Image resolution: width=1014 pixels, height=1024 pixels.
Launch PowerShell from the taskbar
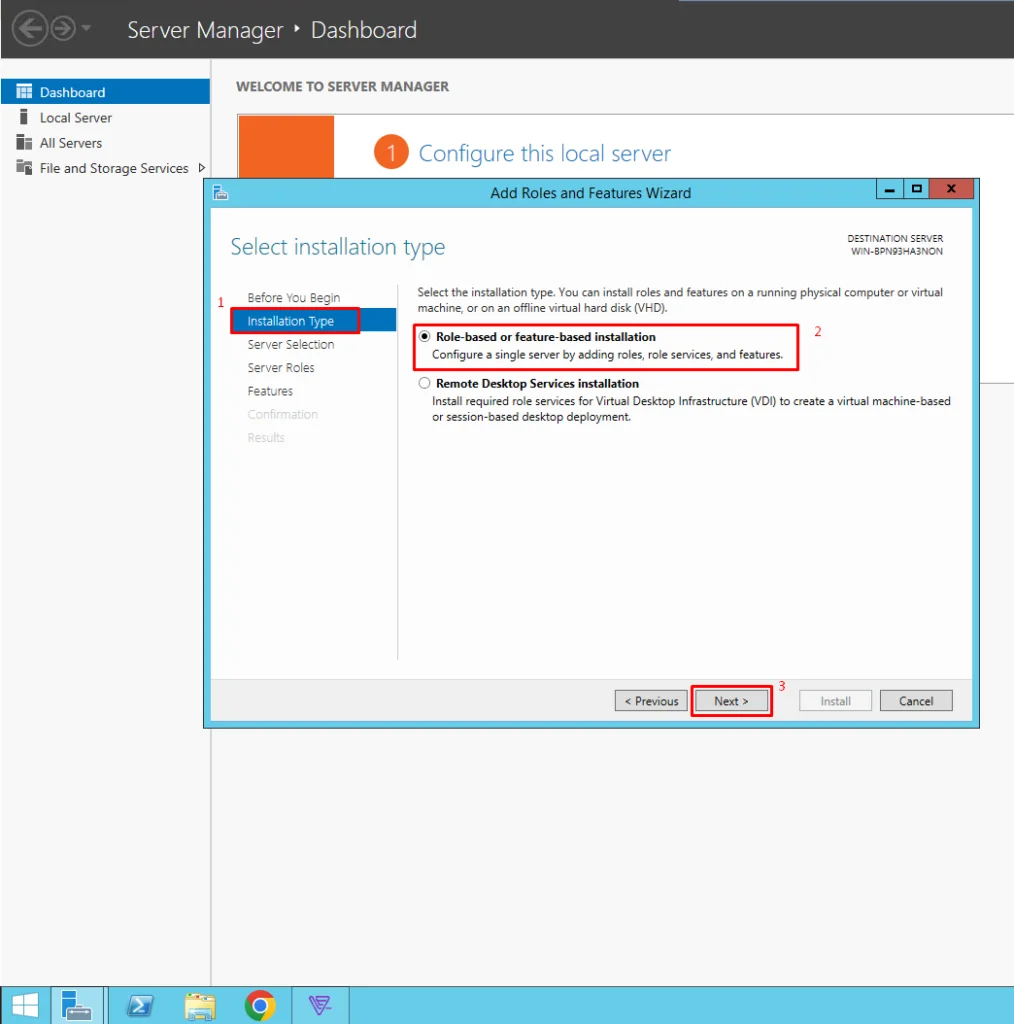coord(140,1005)
